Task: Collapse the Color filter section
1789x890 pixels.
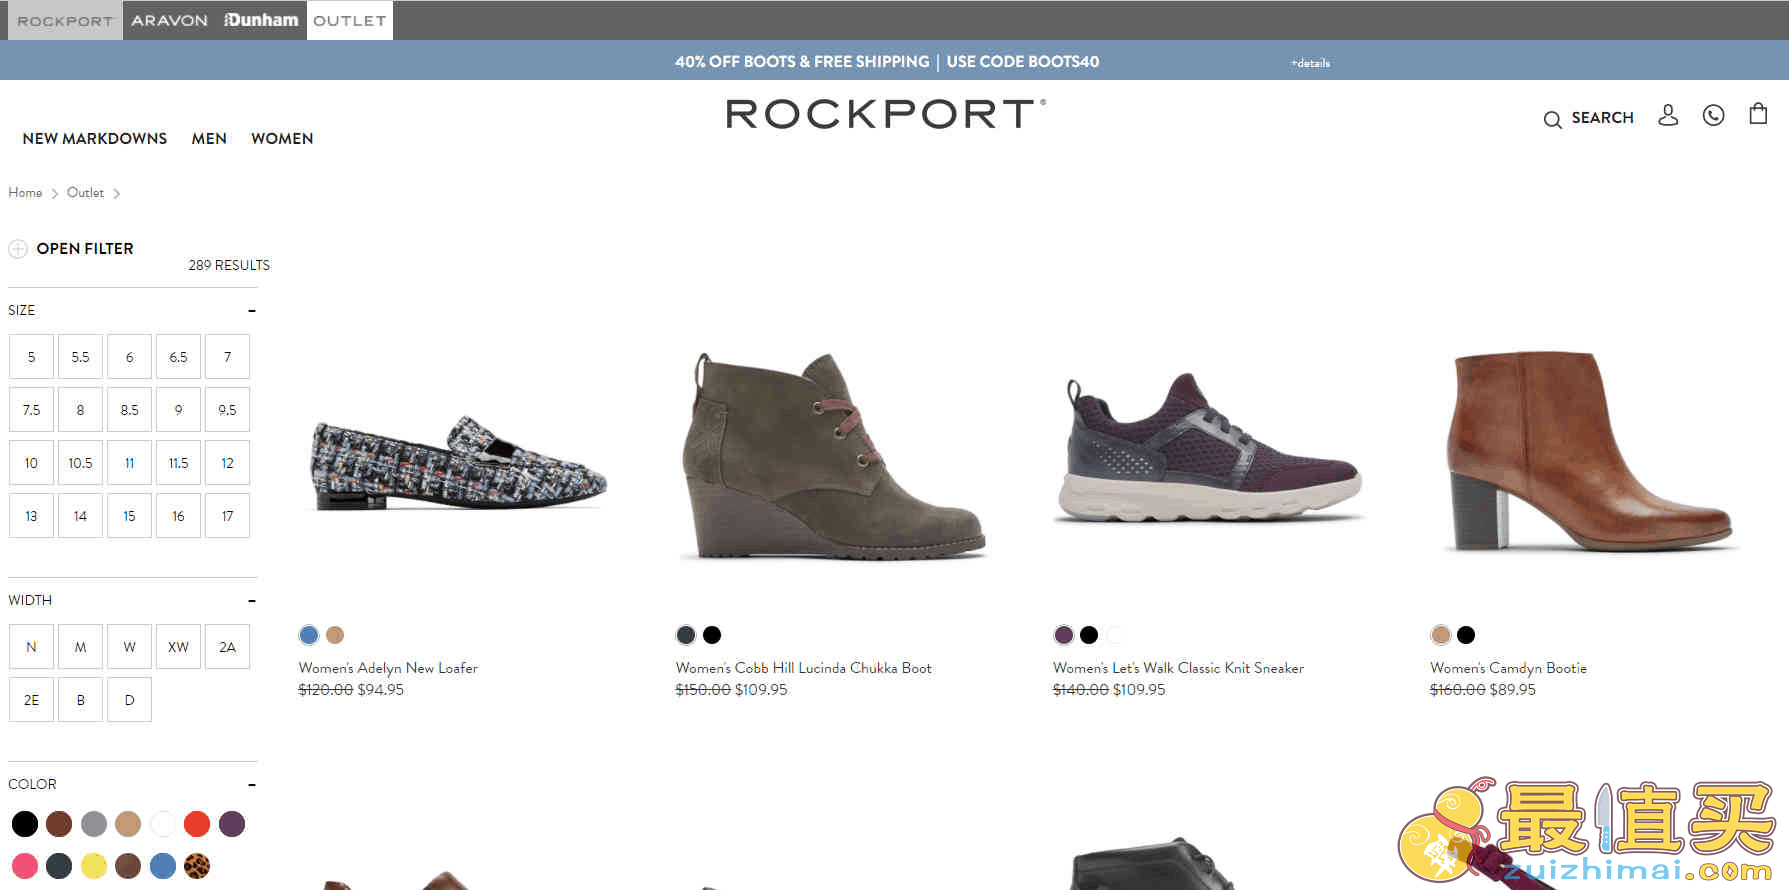Action: point(252,785)
